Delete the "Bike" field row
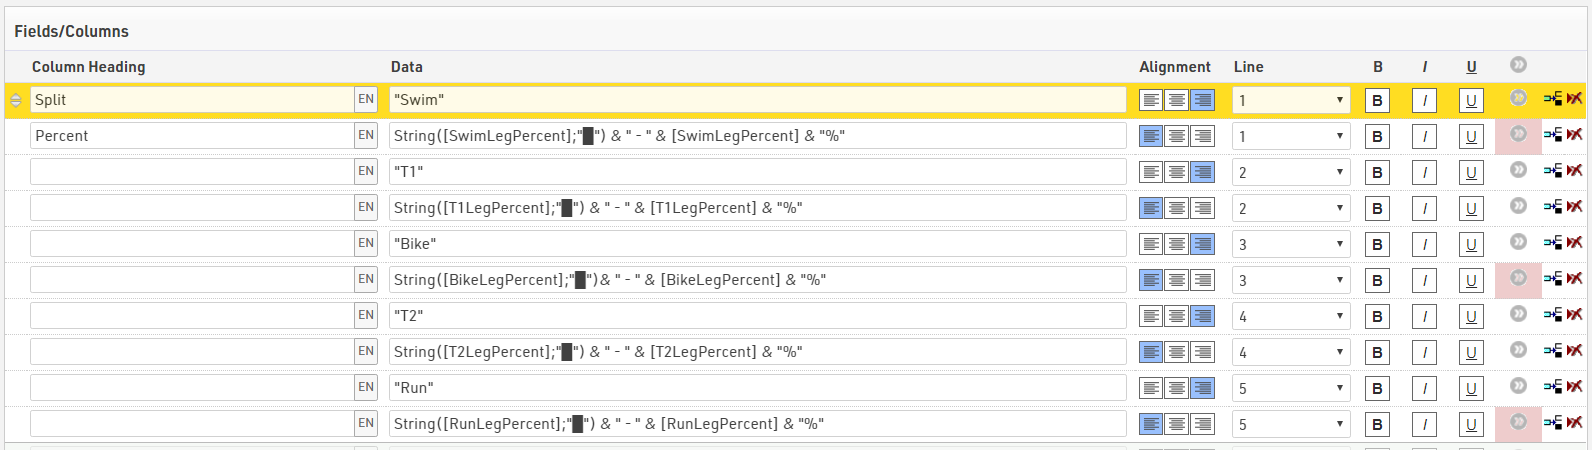This screenshot has width=1592, height=450. pos(1575,243)
